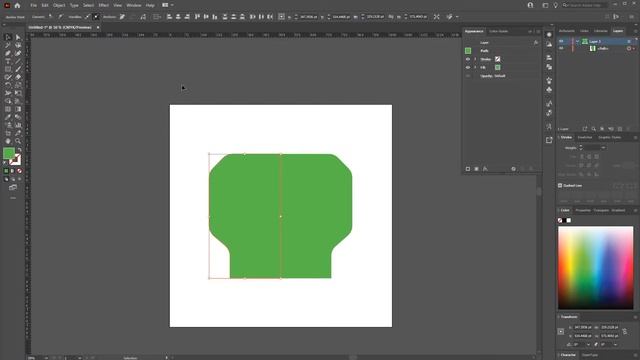Click vertical align top icon
Image resolution: width=640 pixels, height=360 pixels.
click(197, 17)
